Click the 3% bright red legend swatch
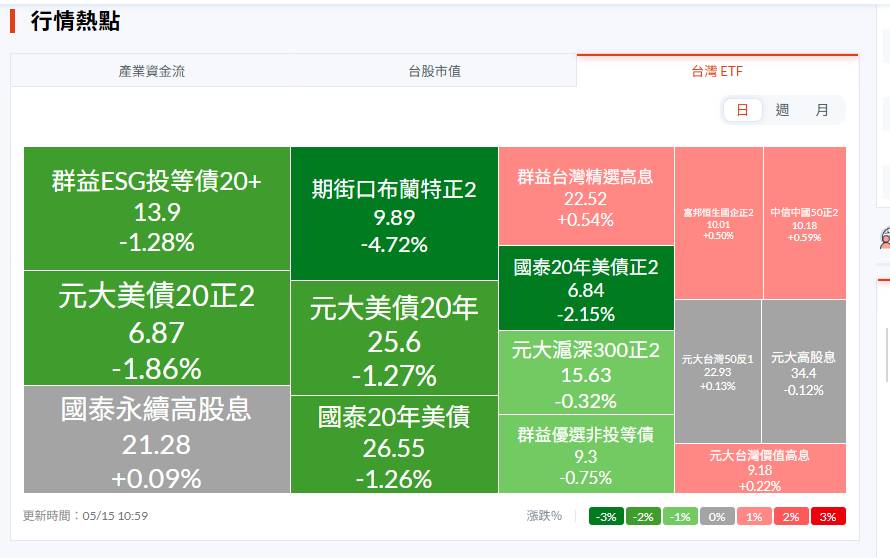Screen dimensions: 890x558 [x=828, y=517]
